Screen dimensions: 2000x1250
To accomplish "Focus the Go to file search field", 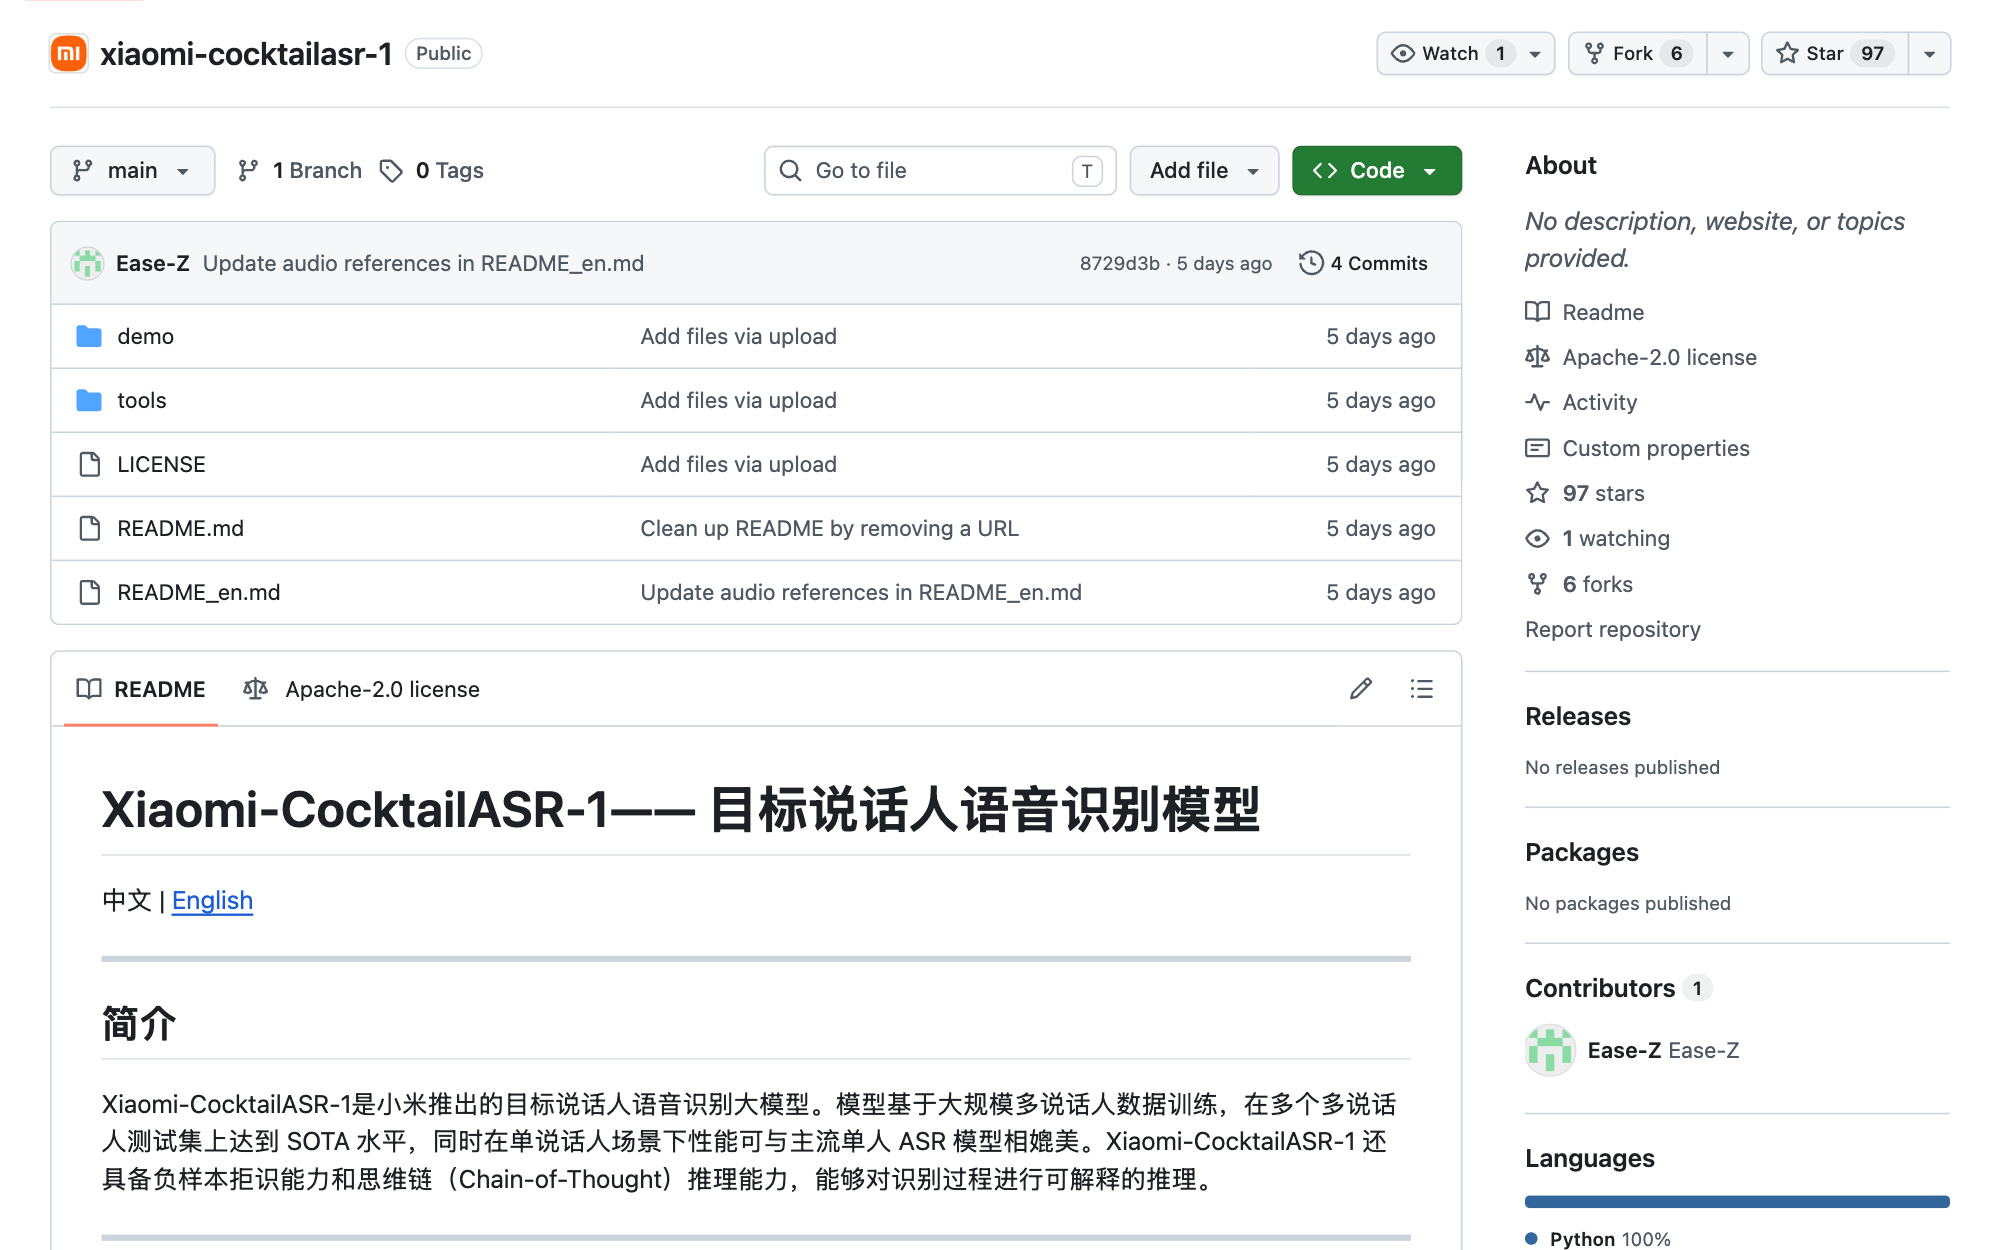I will click(x=940, y=171).
